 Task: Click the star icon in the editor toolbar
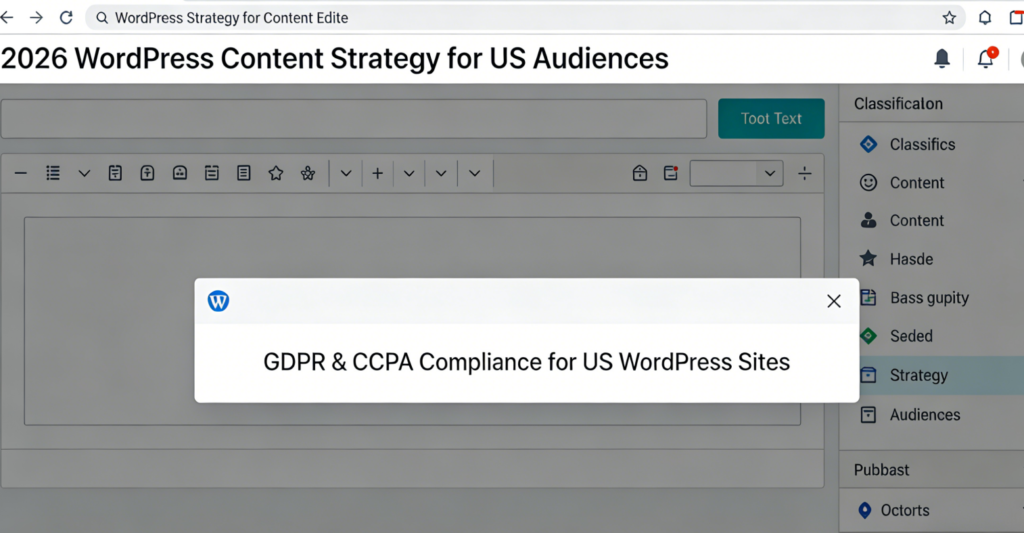[275, 173]
